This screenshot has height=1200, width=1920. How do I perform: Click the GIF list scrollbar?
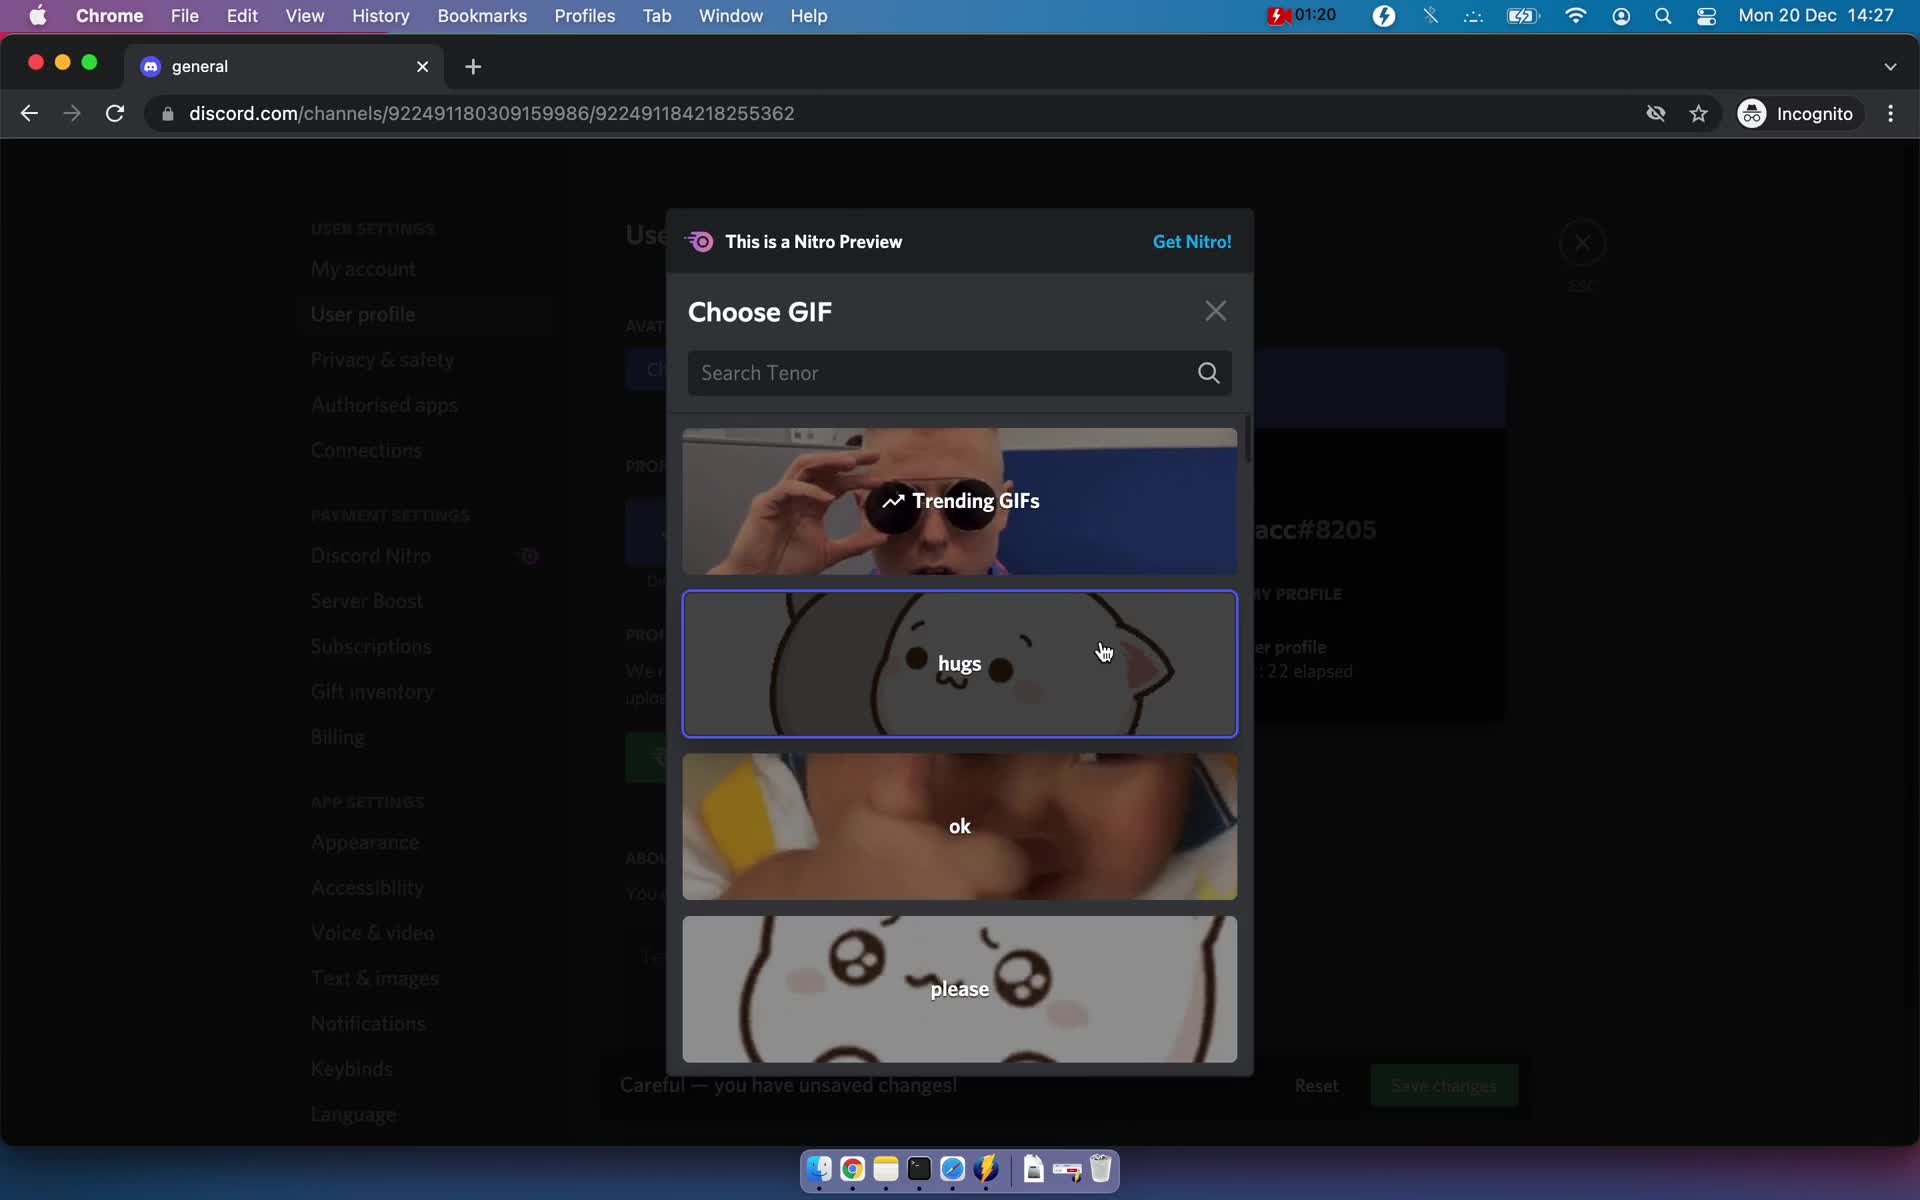tap(1247, 440)
